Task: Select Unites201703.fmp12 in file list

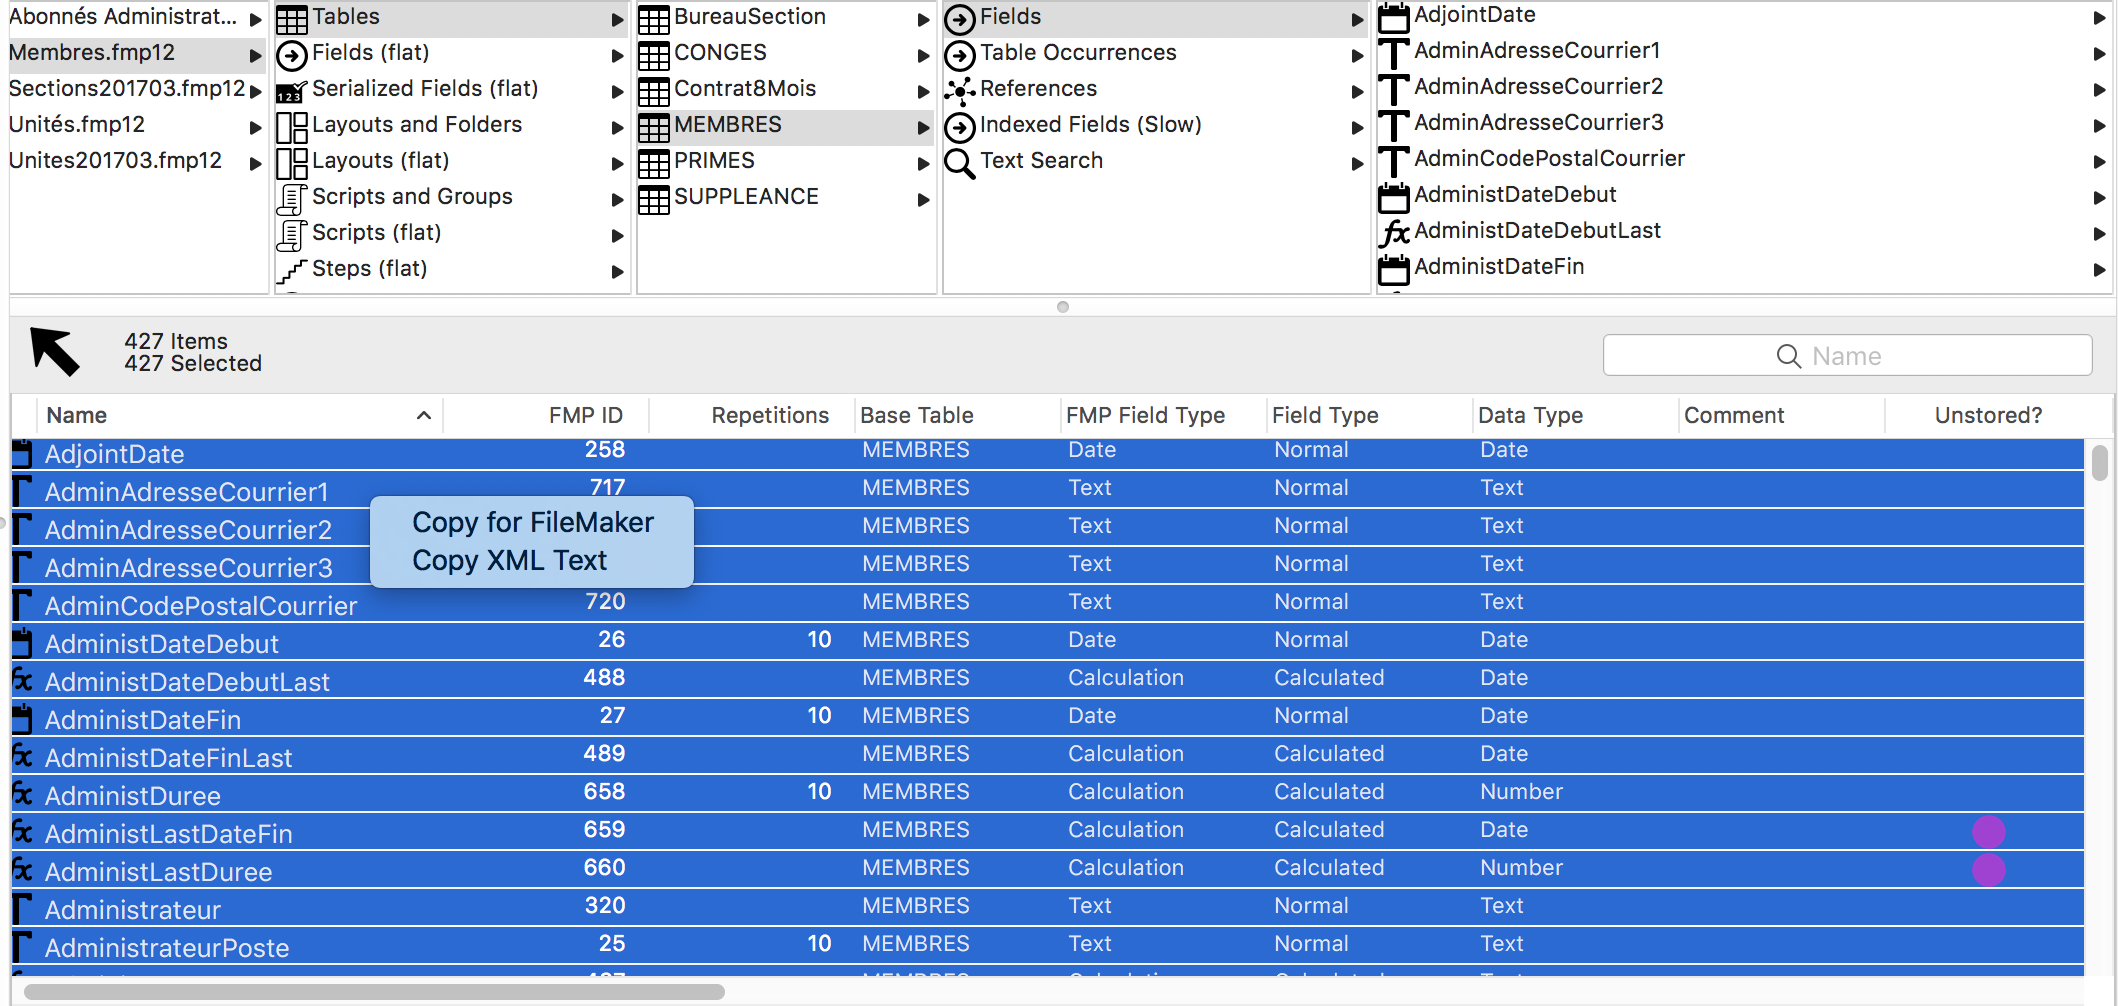Action: 115,161
